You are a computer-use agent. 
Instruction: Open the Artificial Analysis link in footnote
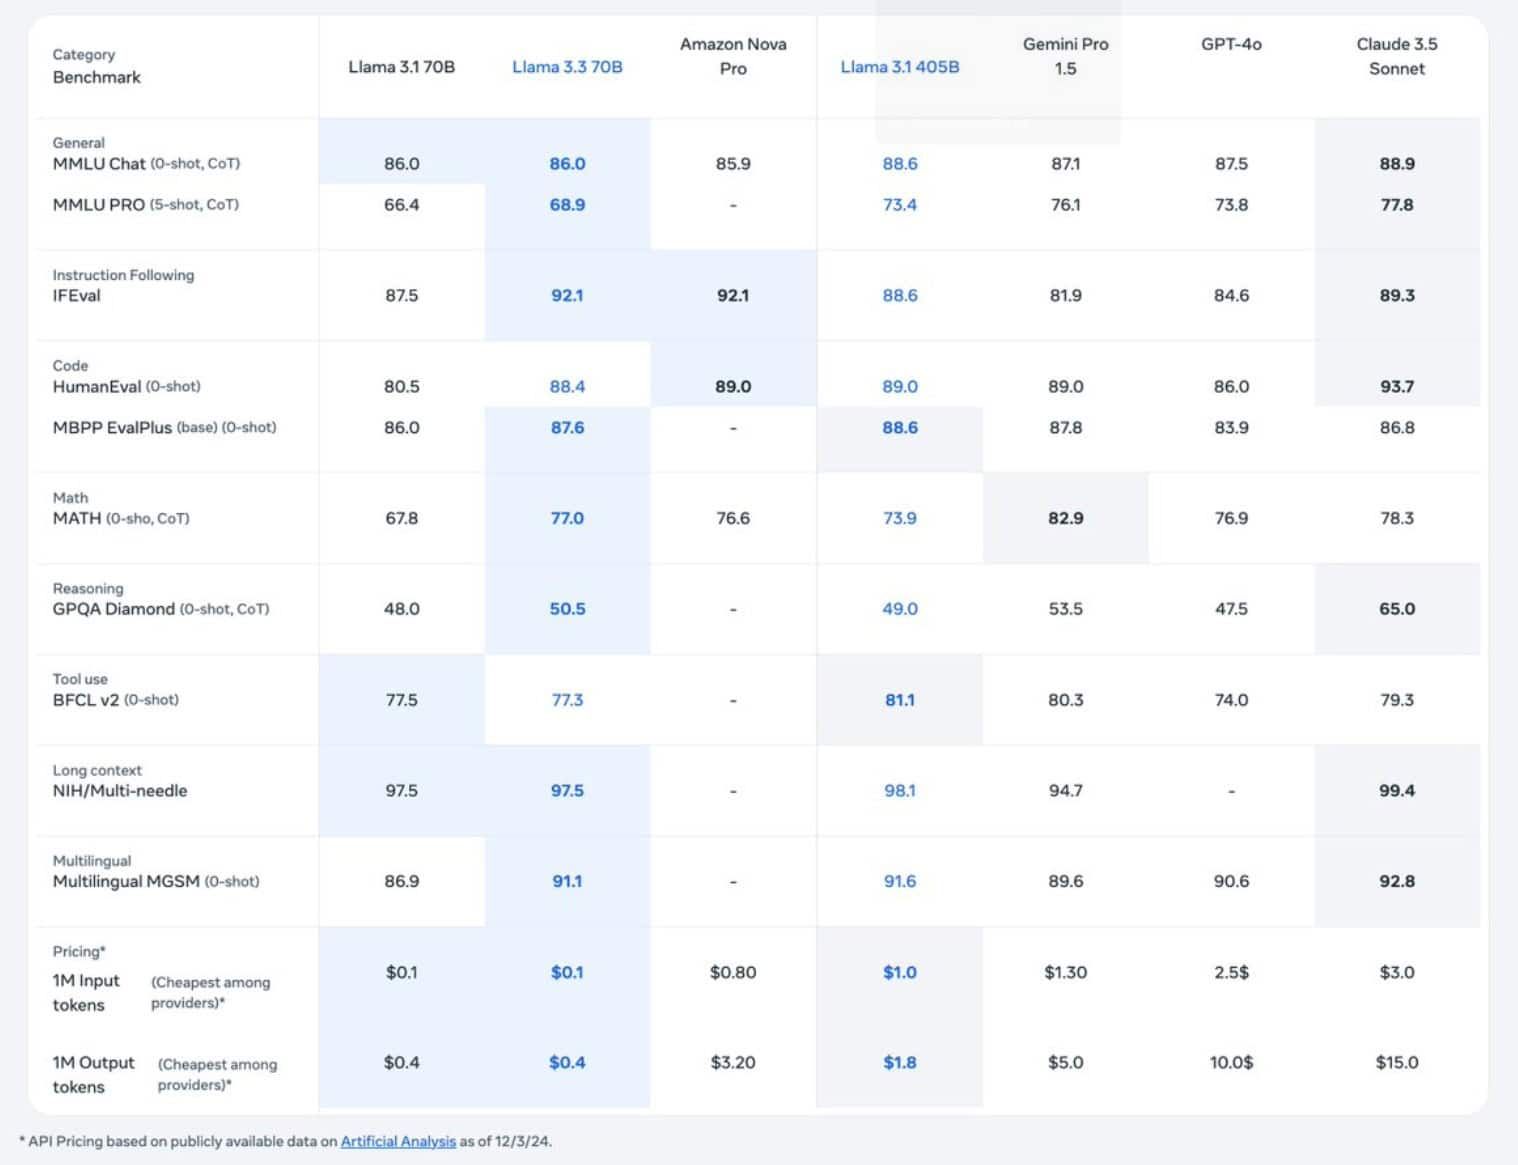point(398,1141)
